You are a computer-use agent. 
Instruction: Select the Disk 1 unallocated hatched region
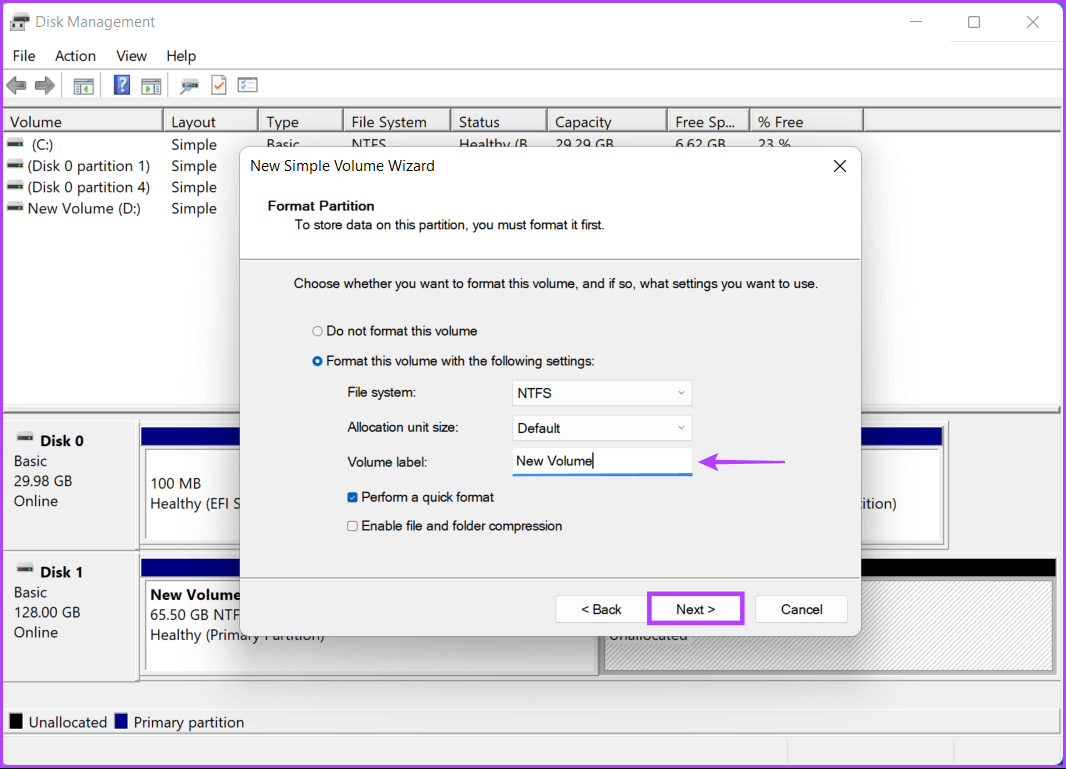pos(957,626)
